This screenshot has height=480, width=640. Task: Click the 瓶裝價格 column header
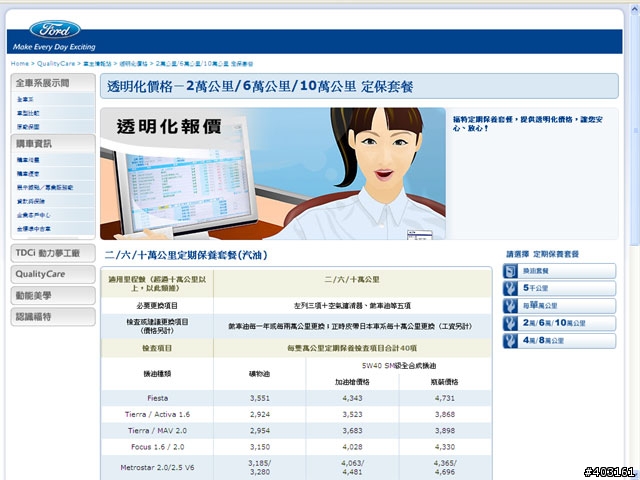point(445,382)
